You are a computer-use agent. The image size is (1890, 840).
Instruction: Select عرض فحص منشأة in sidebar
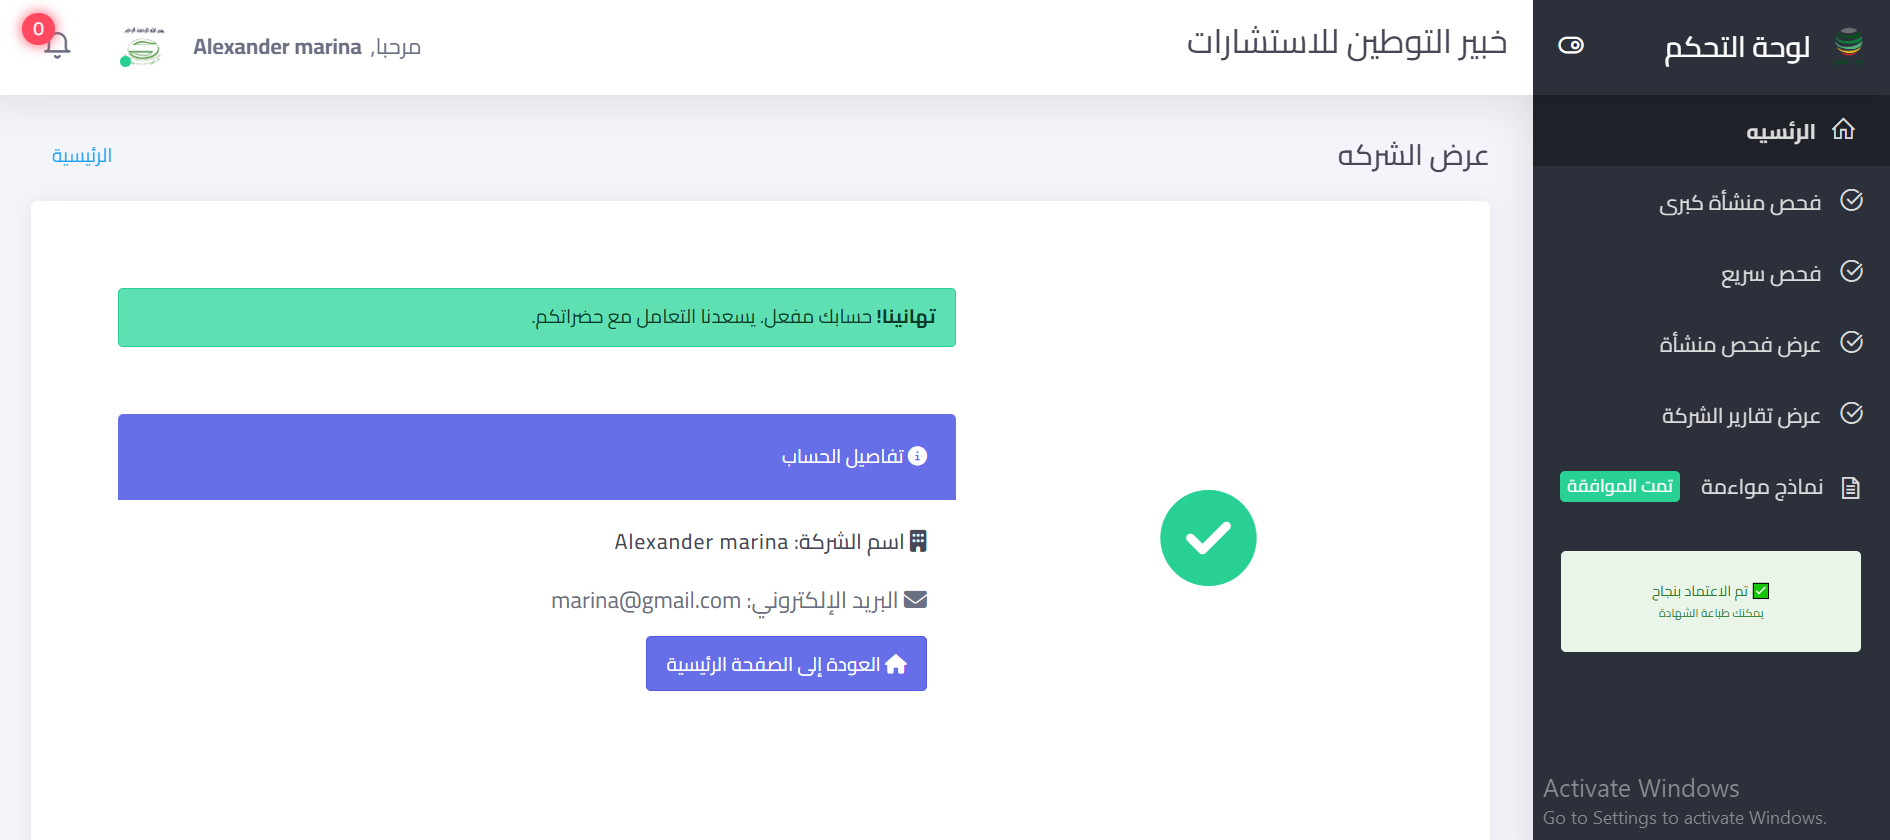click(x=1740, y=344)
